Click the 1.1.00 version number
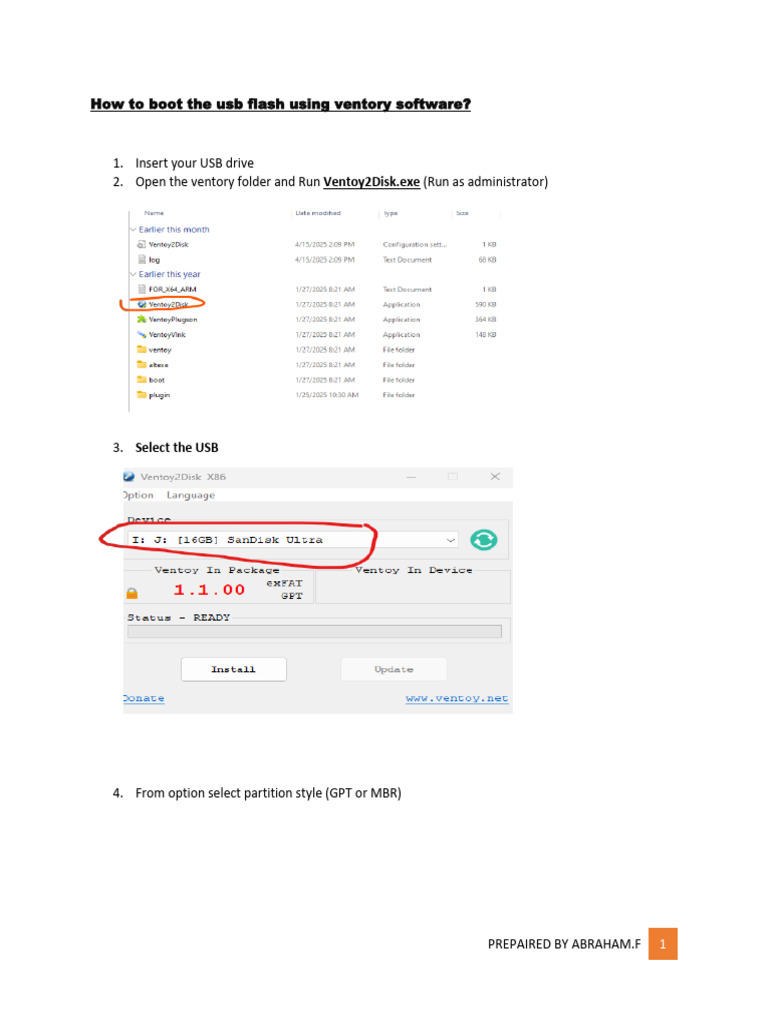This screenshot has height=1024, width=768. click(210, 590)
